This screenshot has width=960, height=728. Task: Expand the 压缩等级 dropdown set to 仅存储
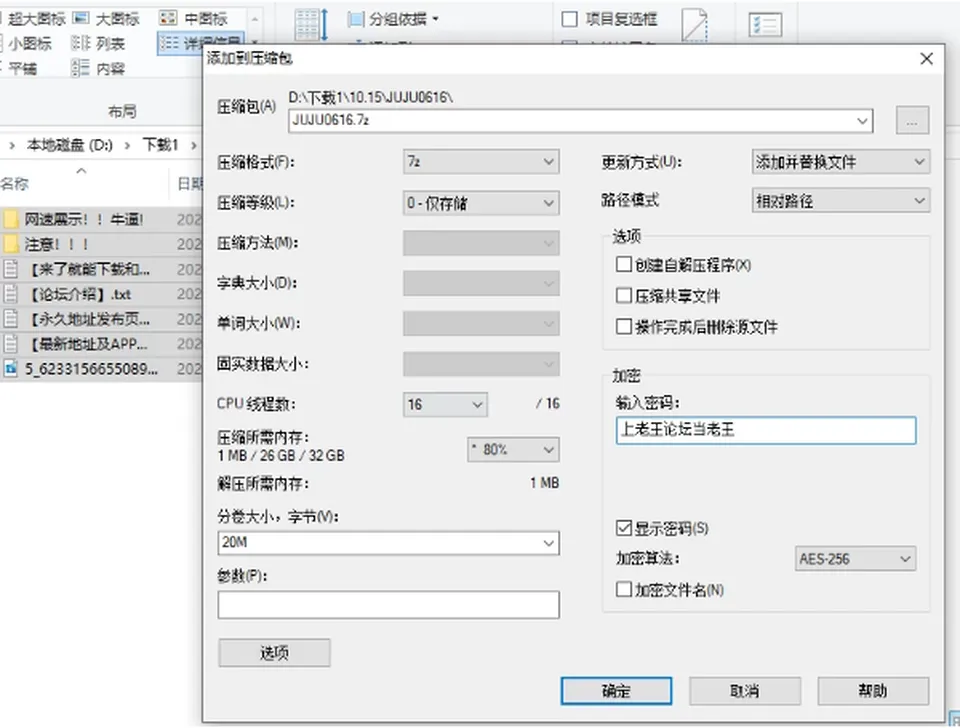coord(481,203)
